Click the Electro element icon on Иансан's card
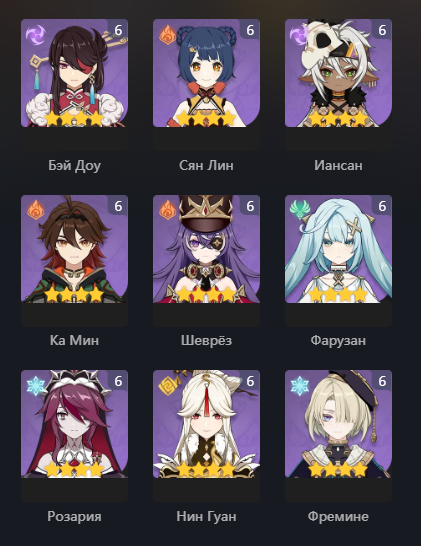Screen dimensions: 421x546 pyautogui.click(x=299, y=36)
